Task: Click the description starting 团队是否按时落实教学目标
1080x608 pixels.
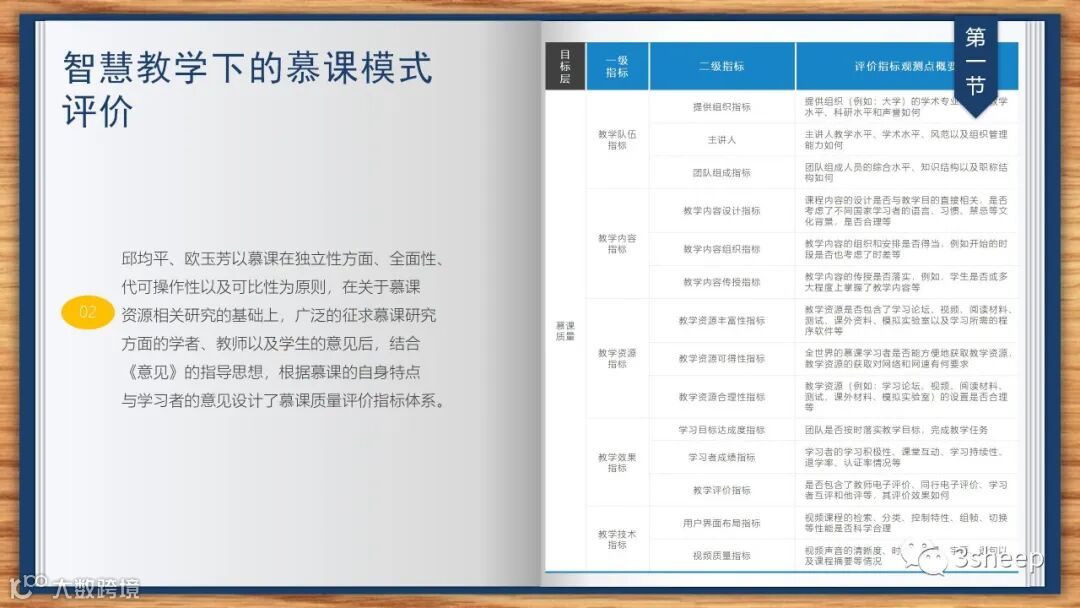Action: [896, 430]
